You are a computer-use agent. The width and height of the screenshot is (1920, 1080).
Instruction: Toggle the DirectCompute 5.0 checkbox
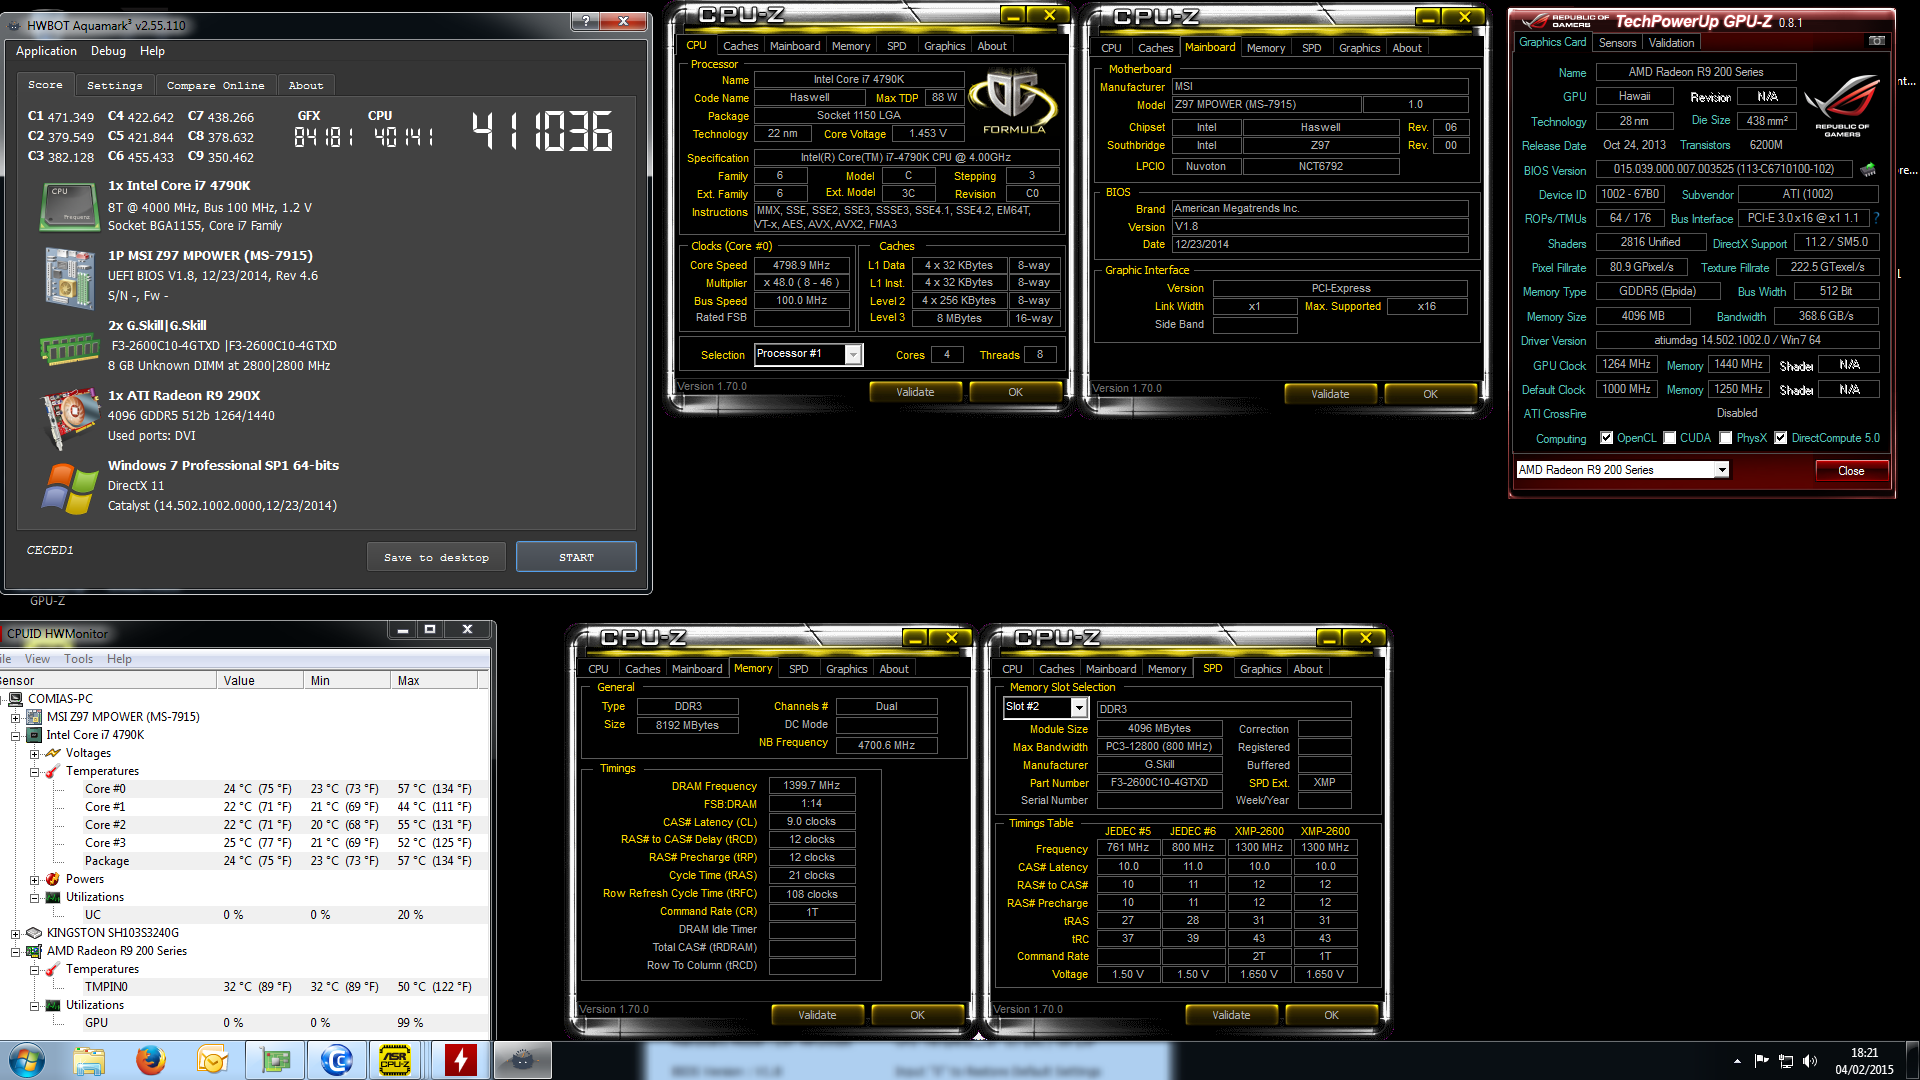coord(1780,438)
